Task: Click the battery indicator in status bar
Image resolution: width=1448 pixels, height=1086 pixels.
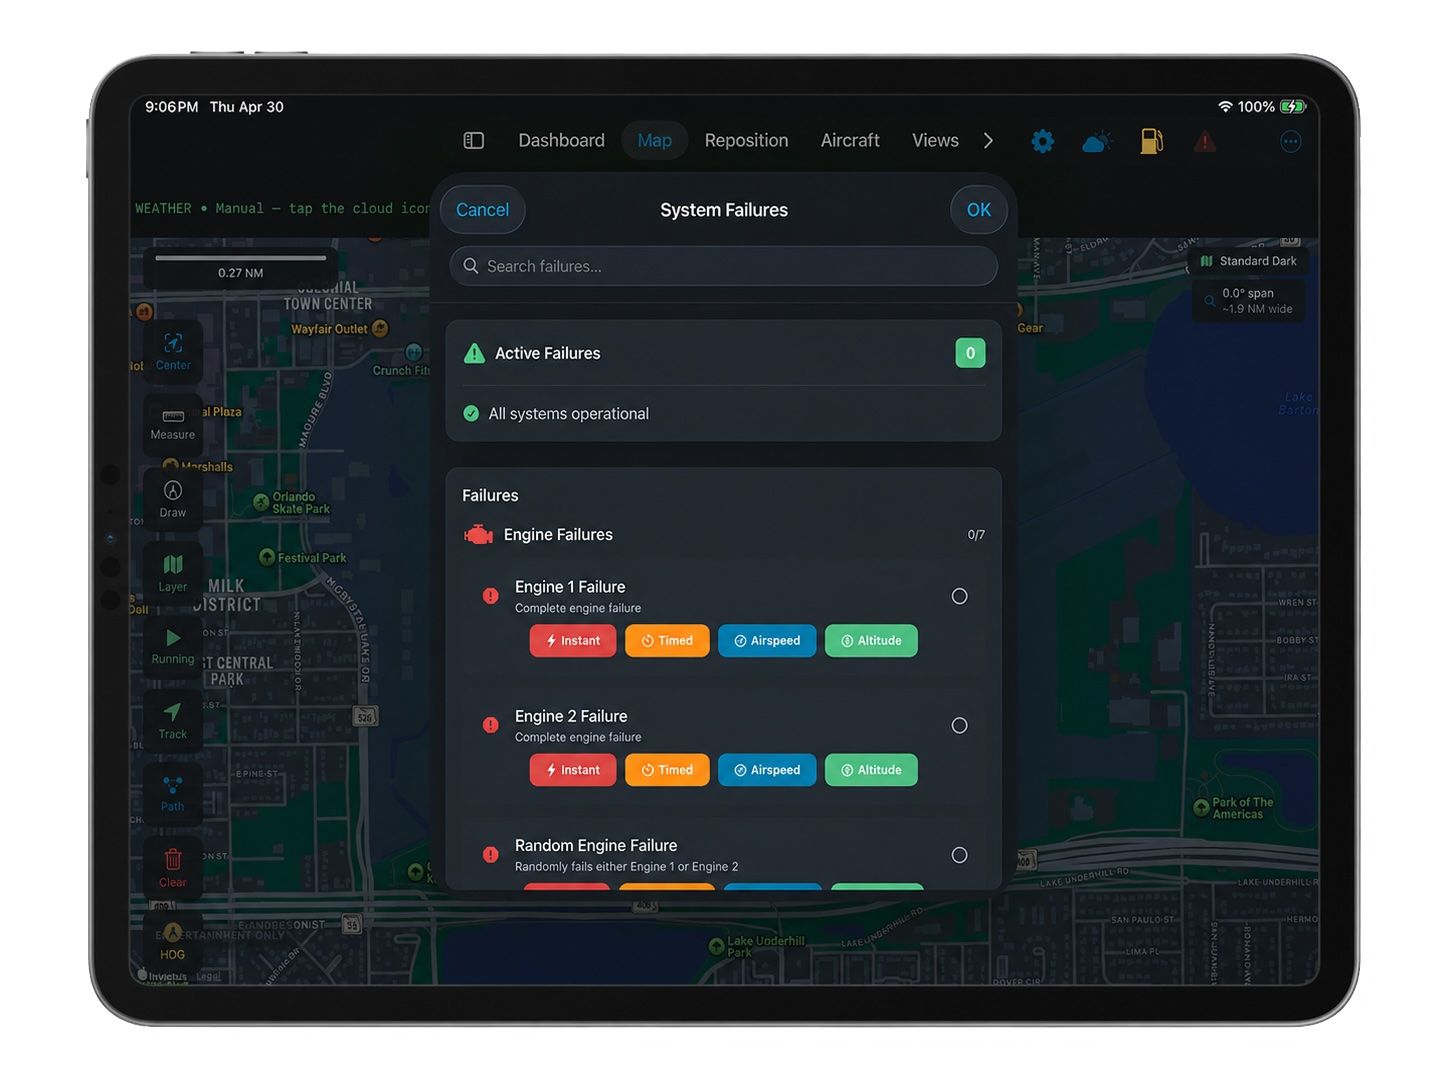Action: point(1293,107)
